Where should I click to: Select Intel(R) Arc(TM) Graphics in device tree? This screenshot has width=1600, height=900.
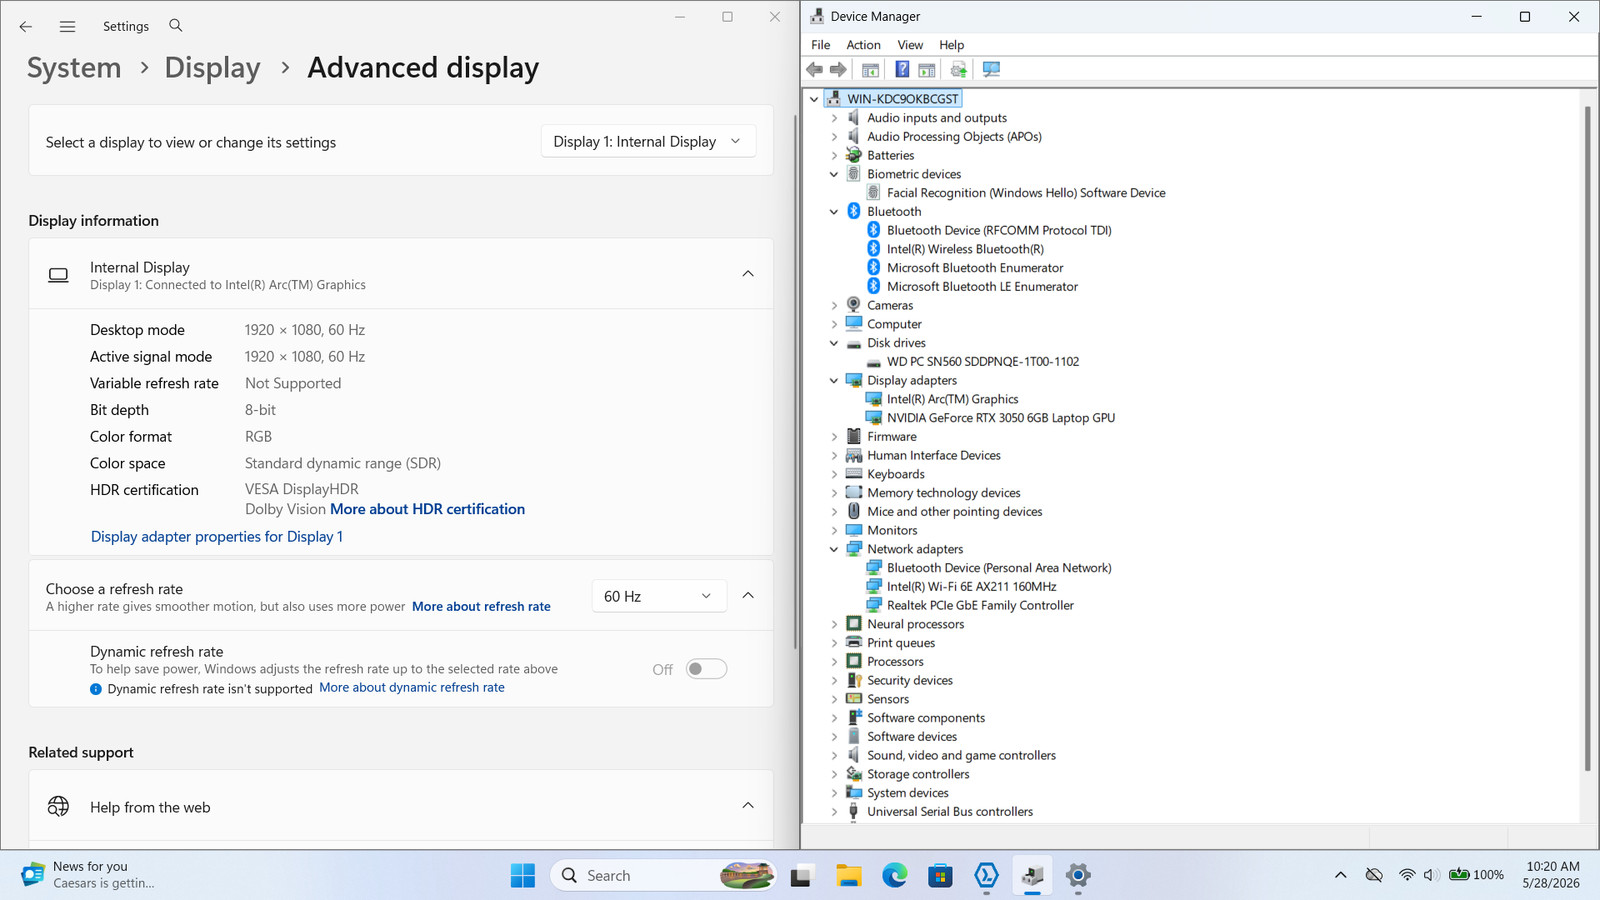952,399
